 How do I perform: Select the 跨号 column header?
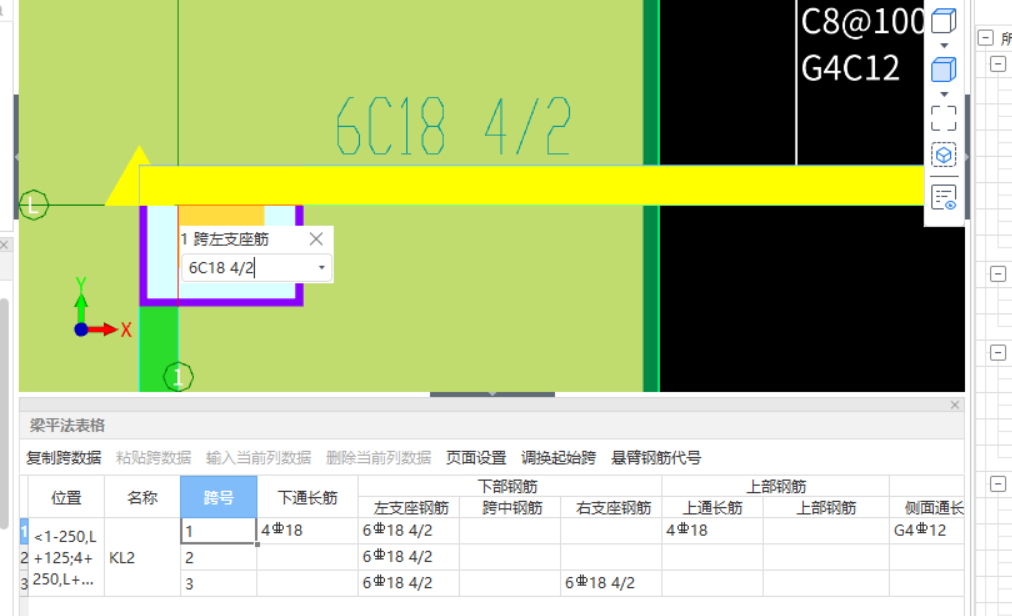coord(219,497)
